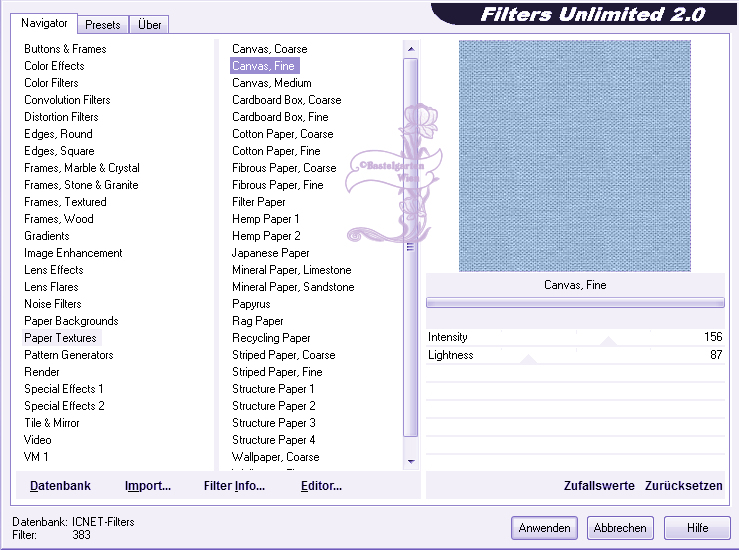This screenshot has height=550, width=739.
Task: Select Fibrous Paper, Coarse filter
Action: (x=284, y=168)
